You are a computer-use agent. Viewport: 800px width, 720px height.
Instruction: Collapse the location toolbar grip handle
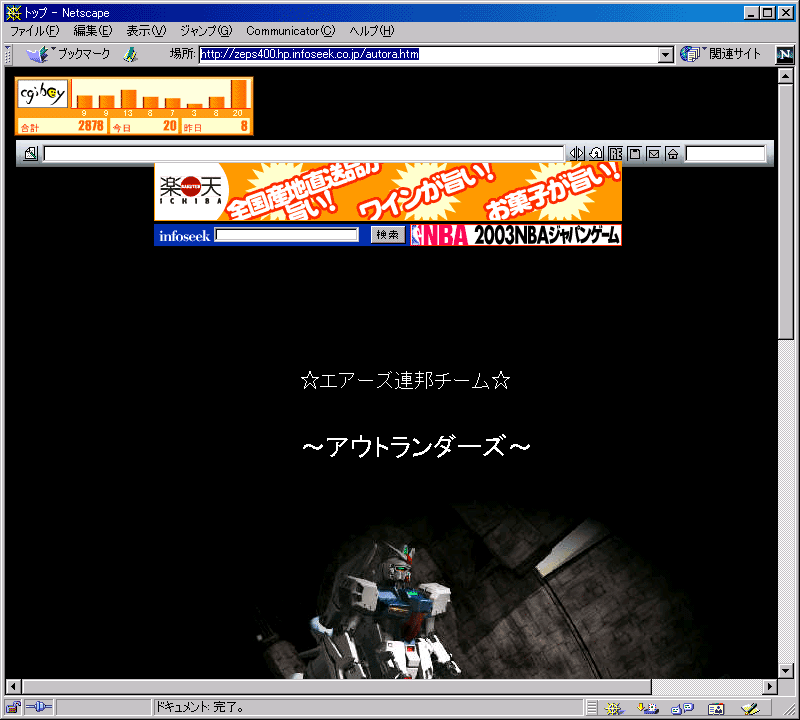[8, 54]
